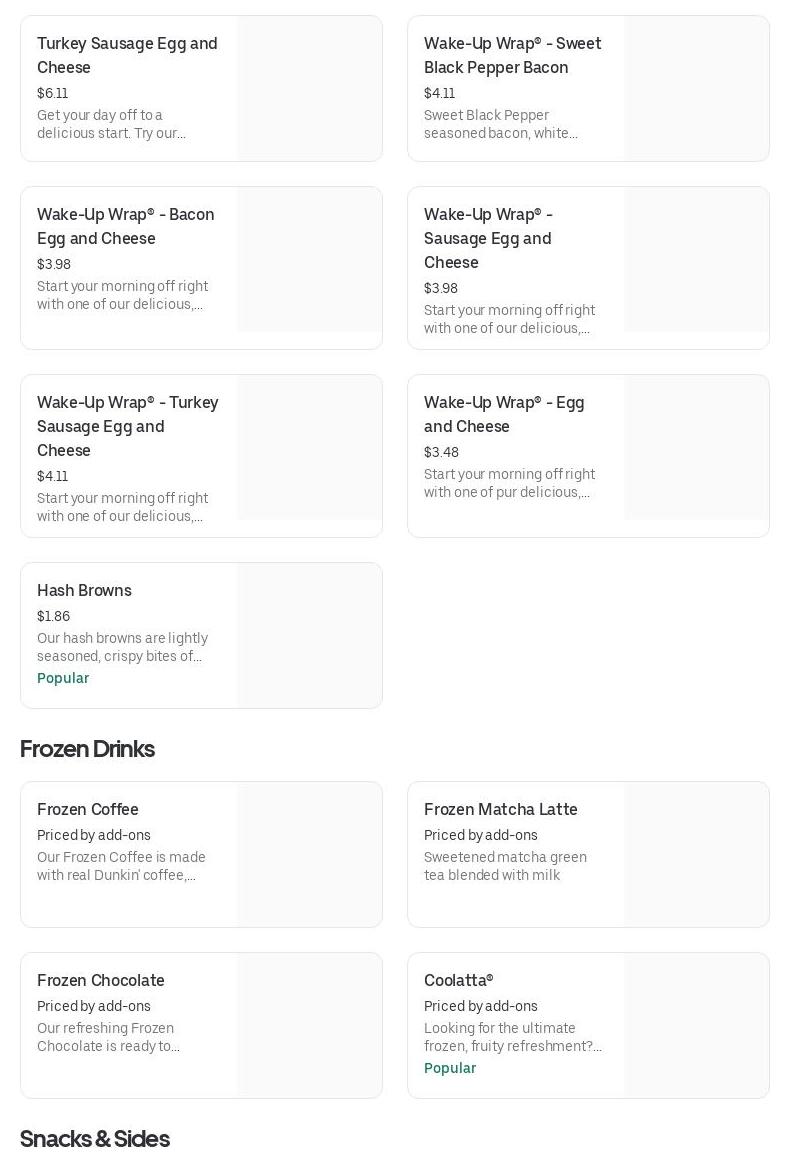Click the Turkey Sausage Egg Cheese thumbnail
This screenshot has height=1156, width=804.
309,88
